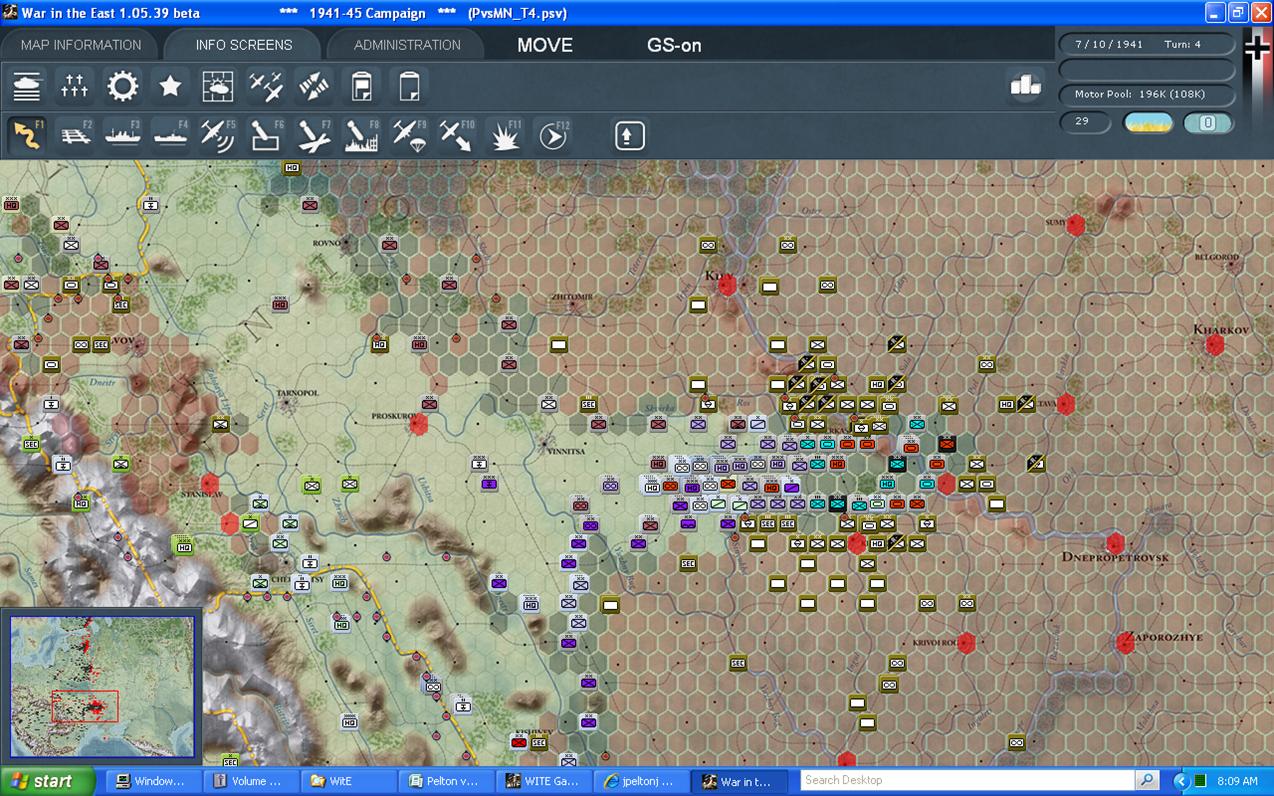This screenshot has width=1274, height=796.
Task: Switch to the Volume... taskbar item
Action: (251, 781)
